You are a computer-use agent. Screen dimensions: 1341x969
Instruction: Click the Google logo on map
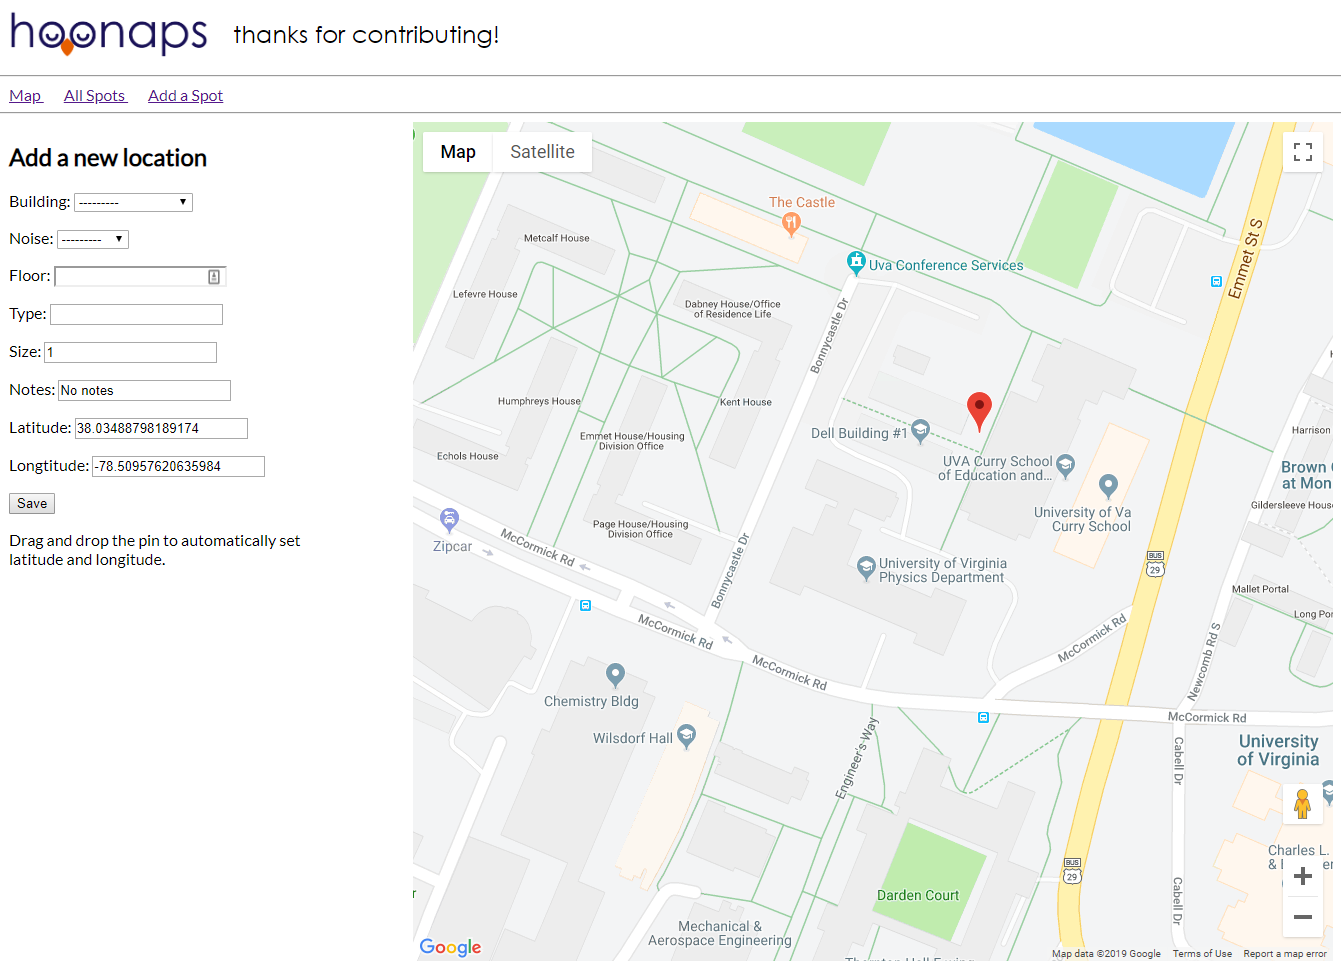(450, 947)
